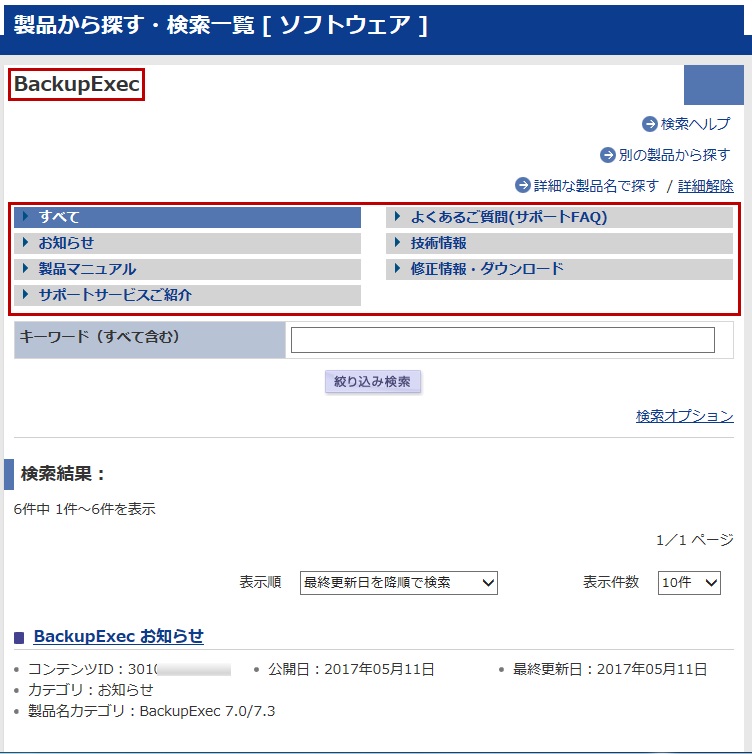
Task: Open the 表示件数 10件 dropdown
Action: [x=689, y=583]
